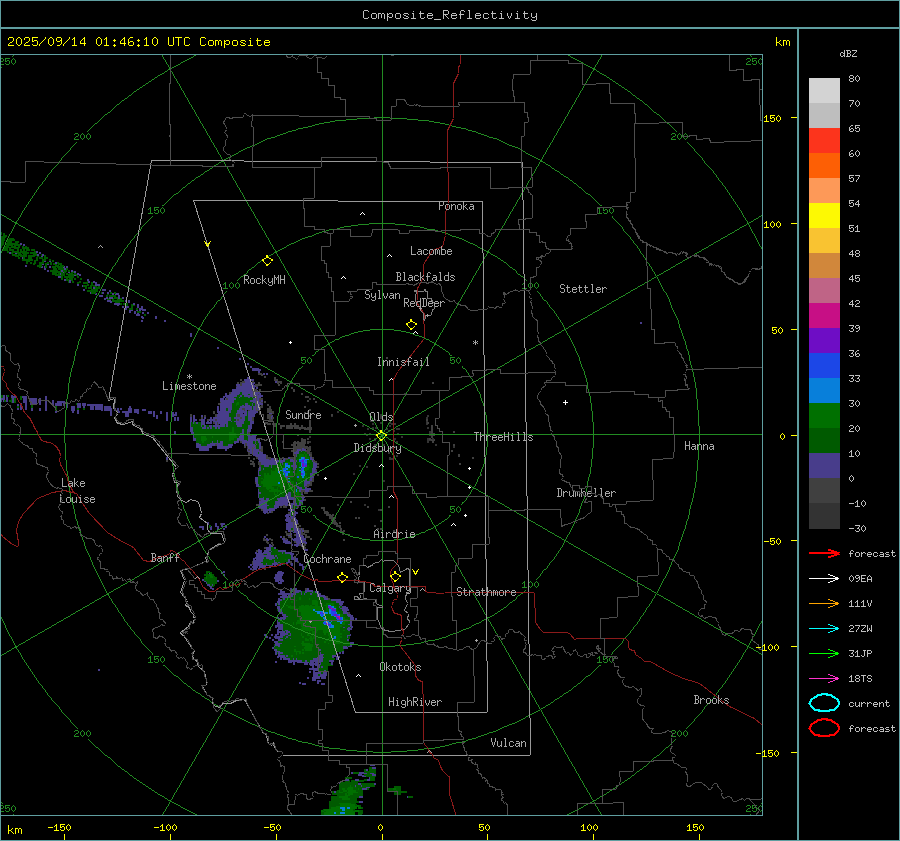This screenshot has height=841, width=900.
Task: Select the Lacombe label
Action: point(431,251)
